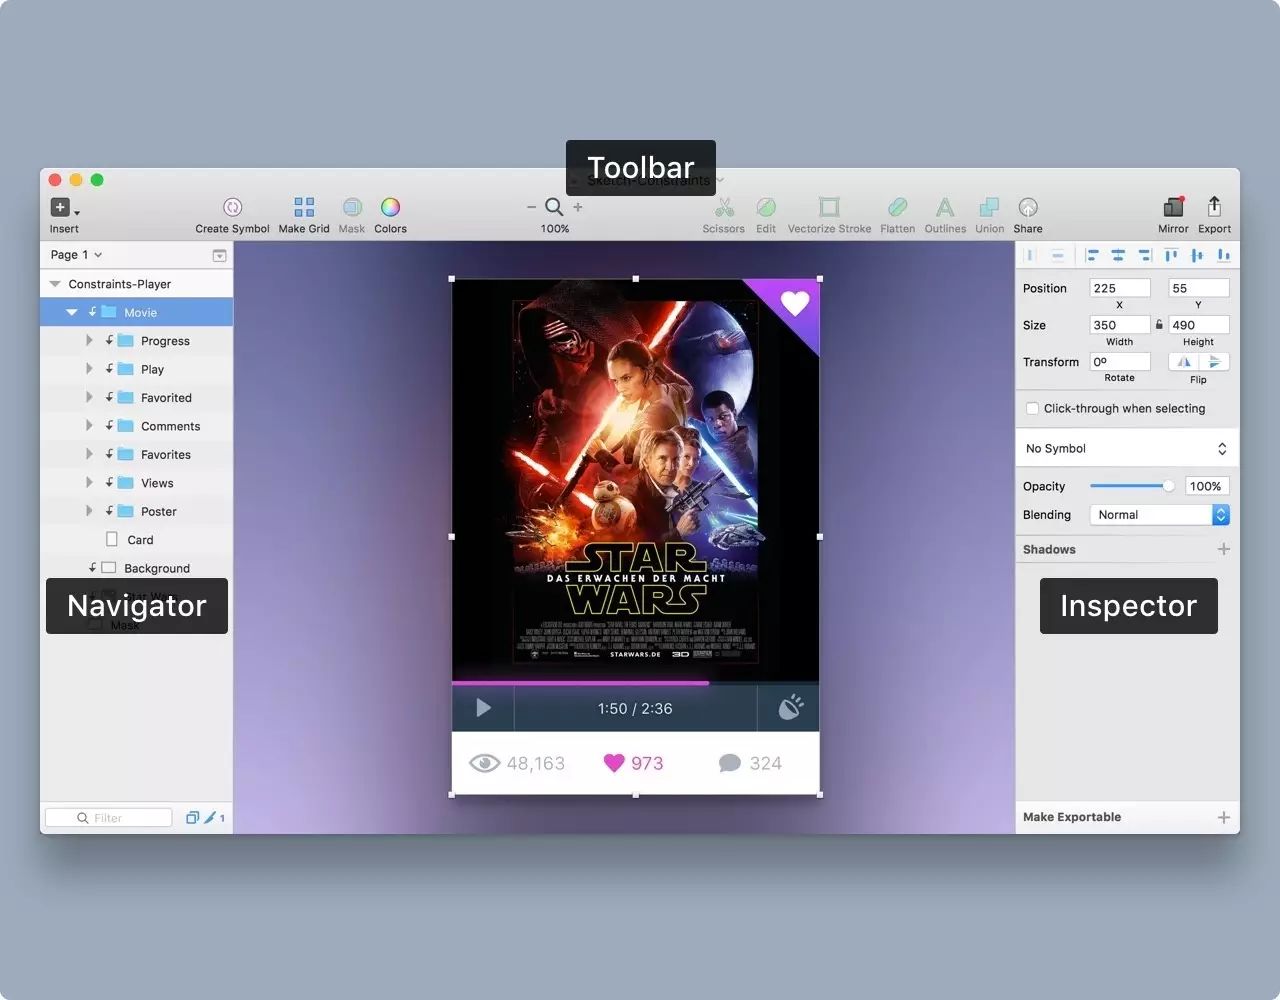1280x1000 pixels.
Task: Align selection to left edge
Action: tap(1092, 256)
